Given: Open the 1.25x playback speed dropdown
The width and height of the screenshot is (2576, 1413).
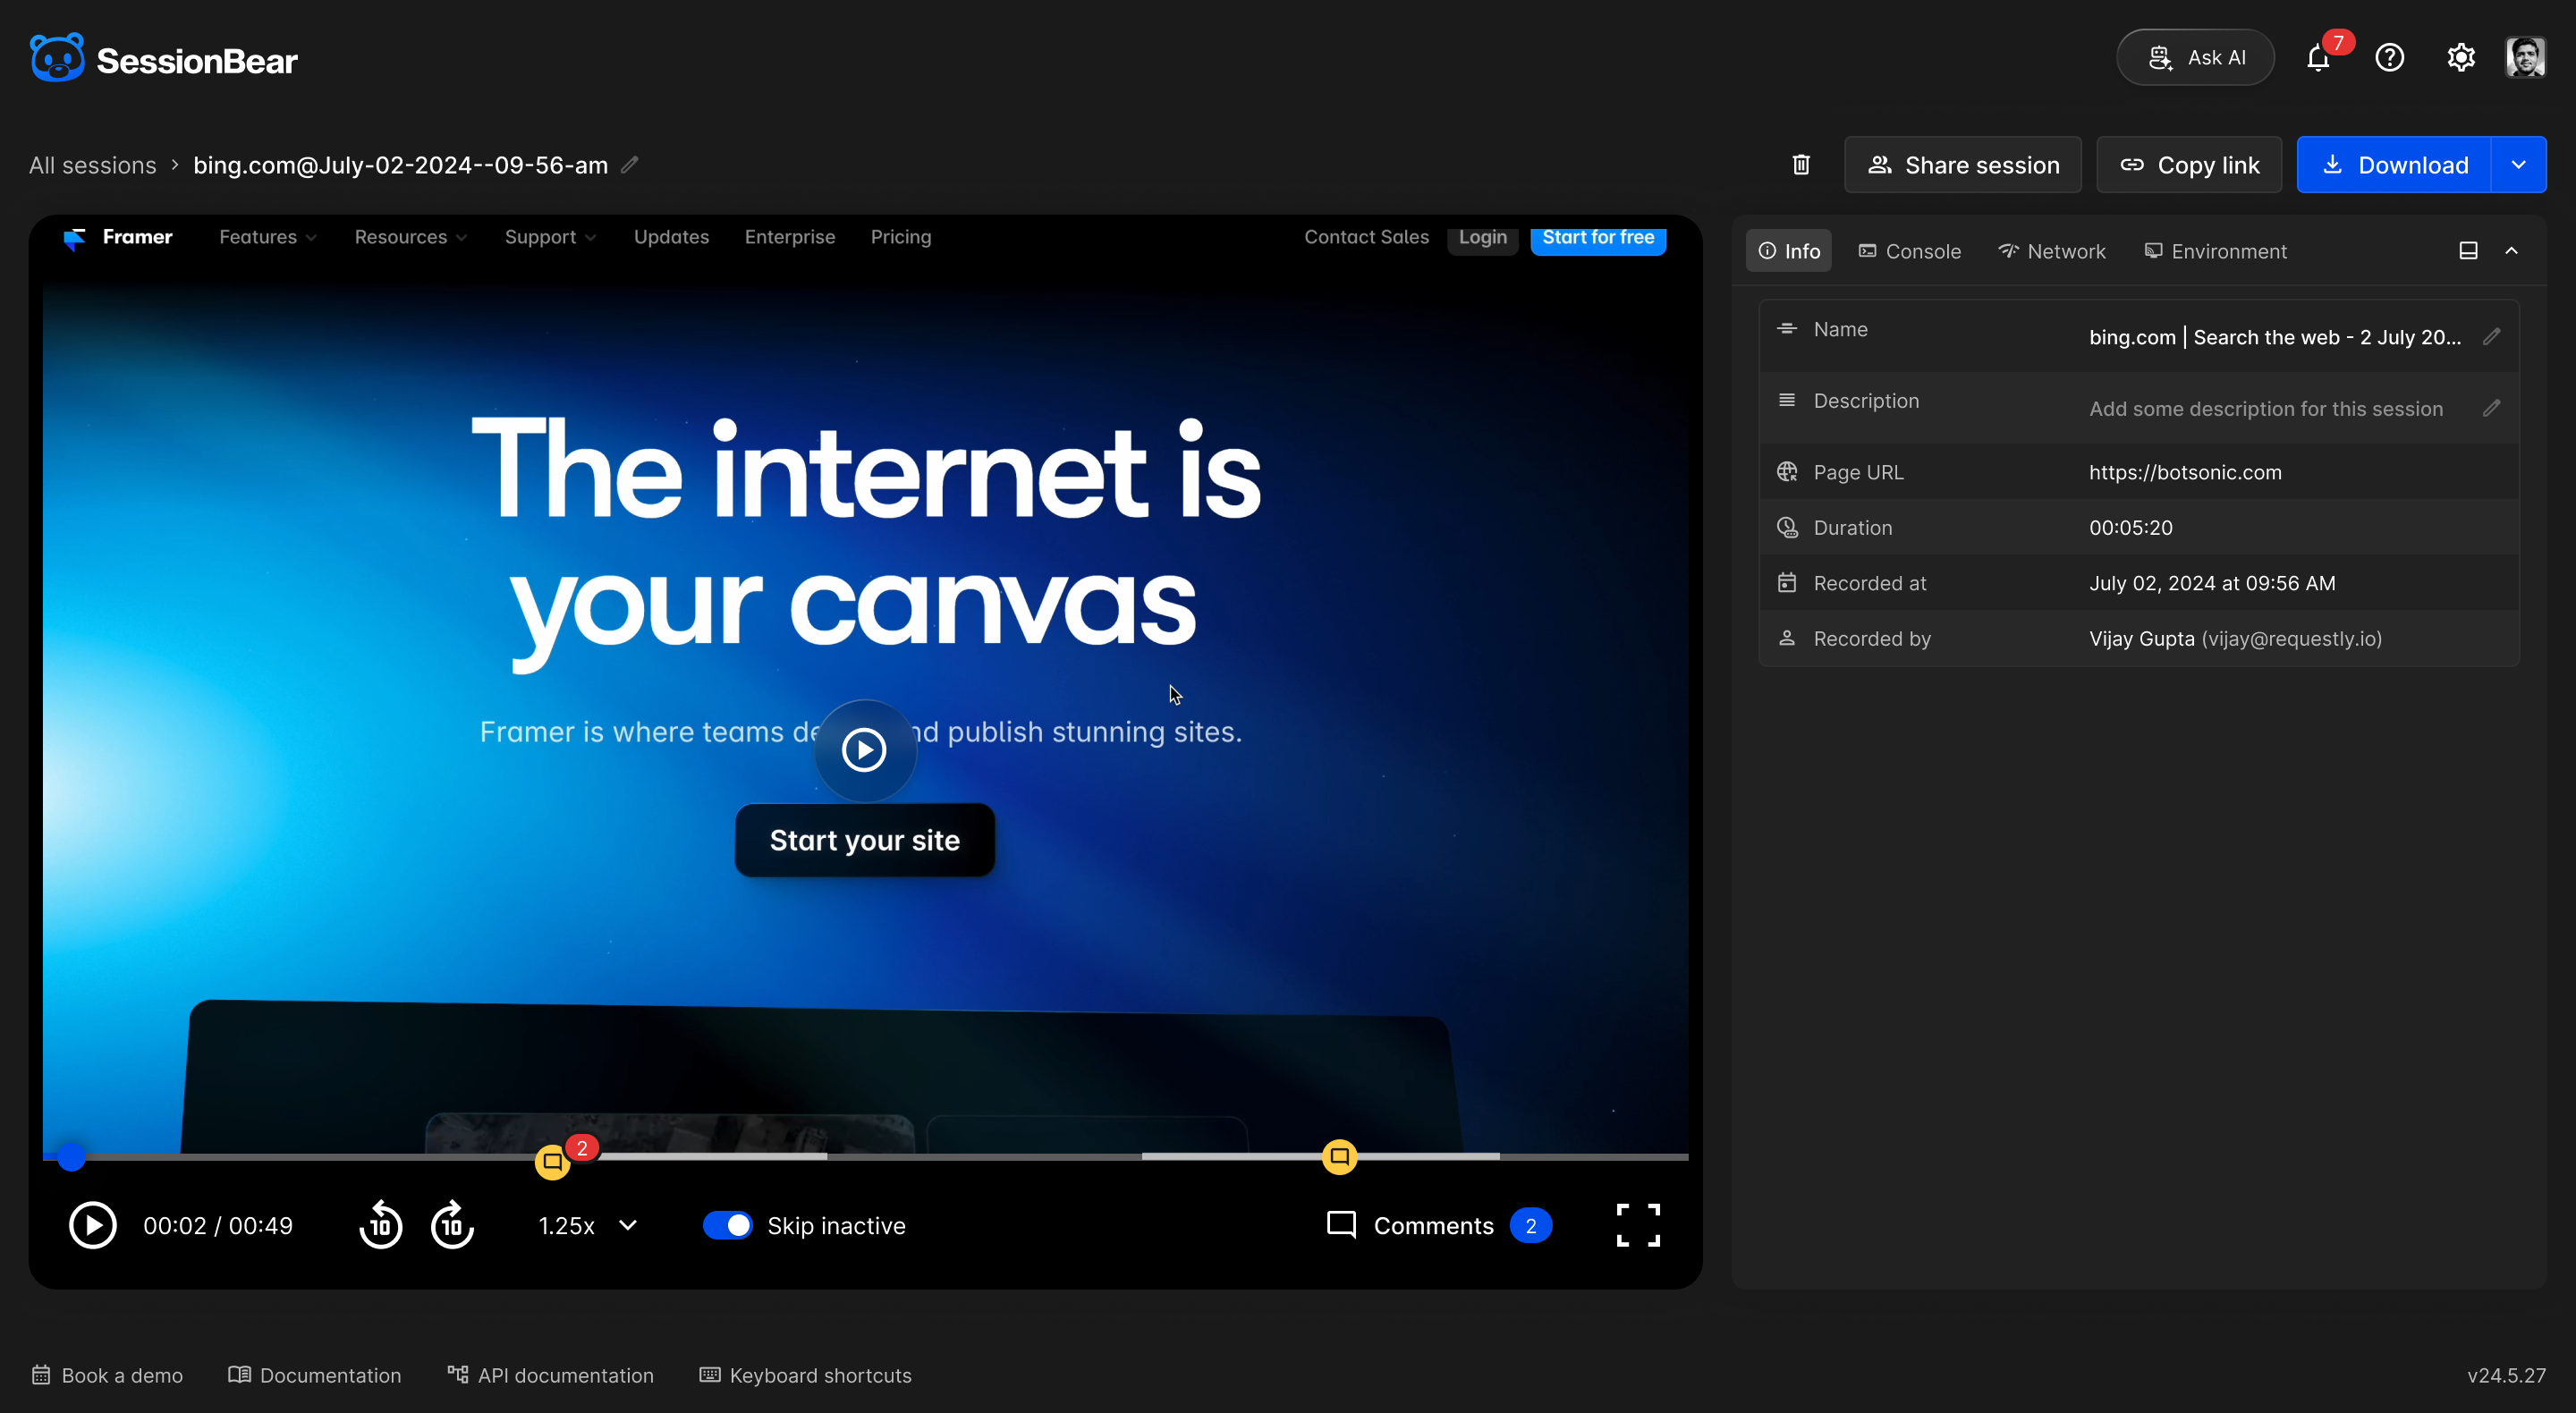Looking at the screenshot, I should [588, 1225].
